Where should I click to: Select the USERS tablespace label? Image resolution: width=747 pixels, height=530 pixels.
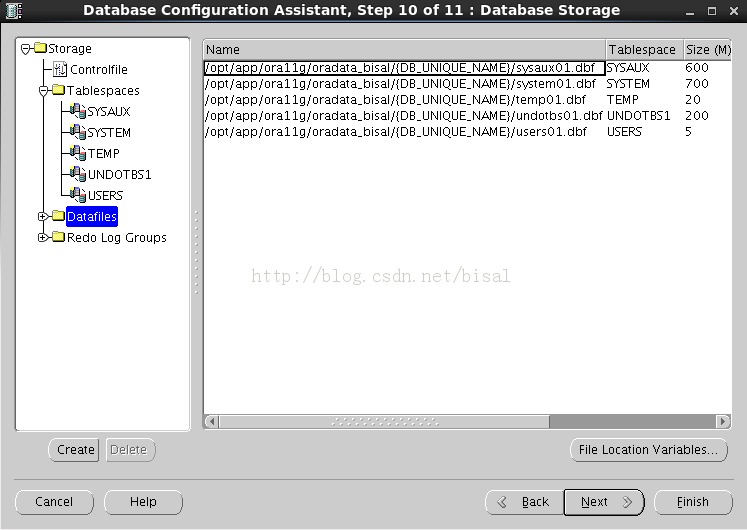pyautogui.click(x=105, y=195)
